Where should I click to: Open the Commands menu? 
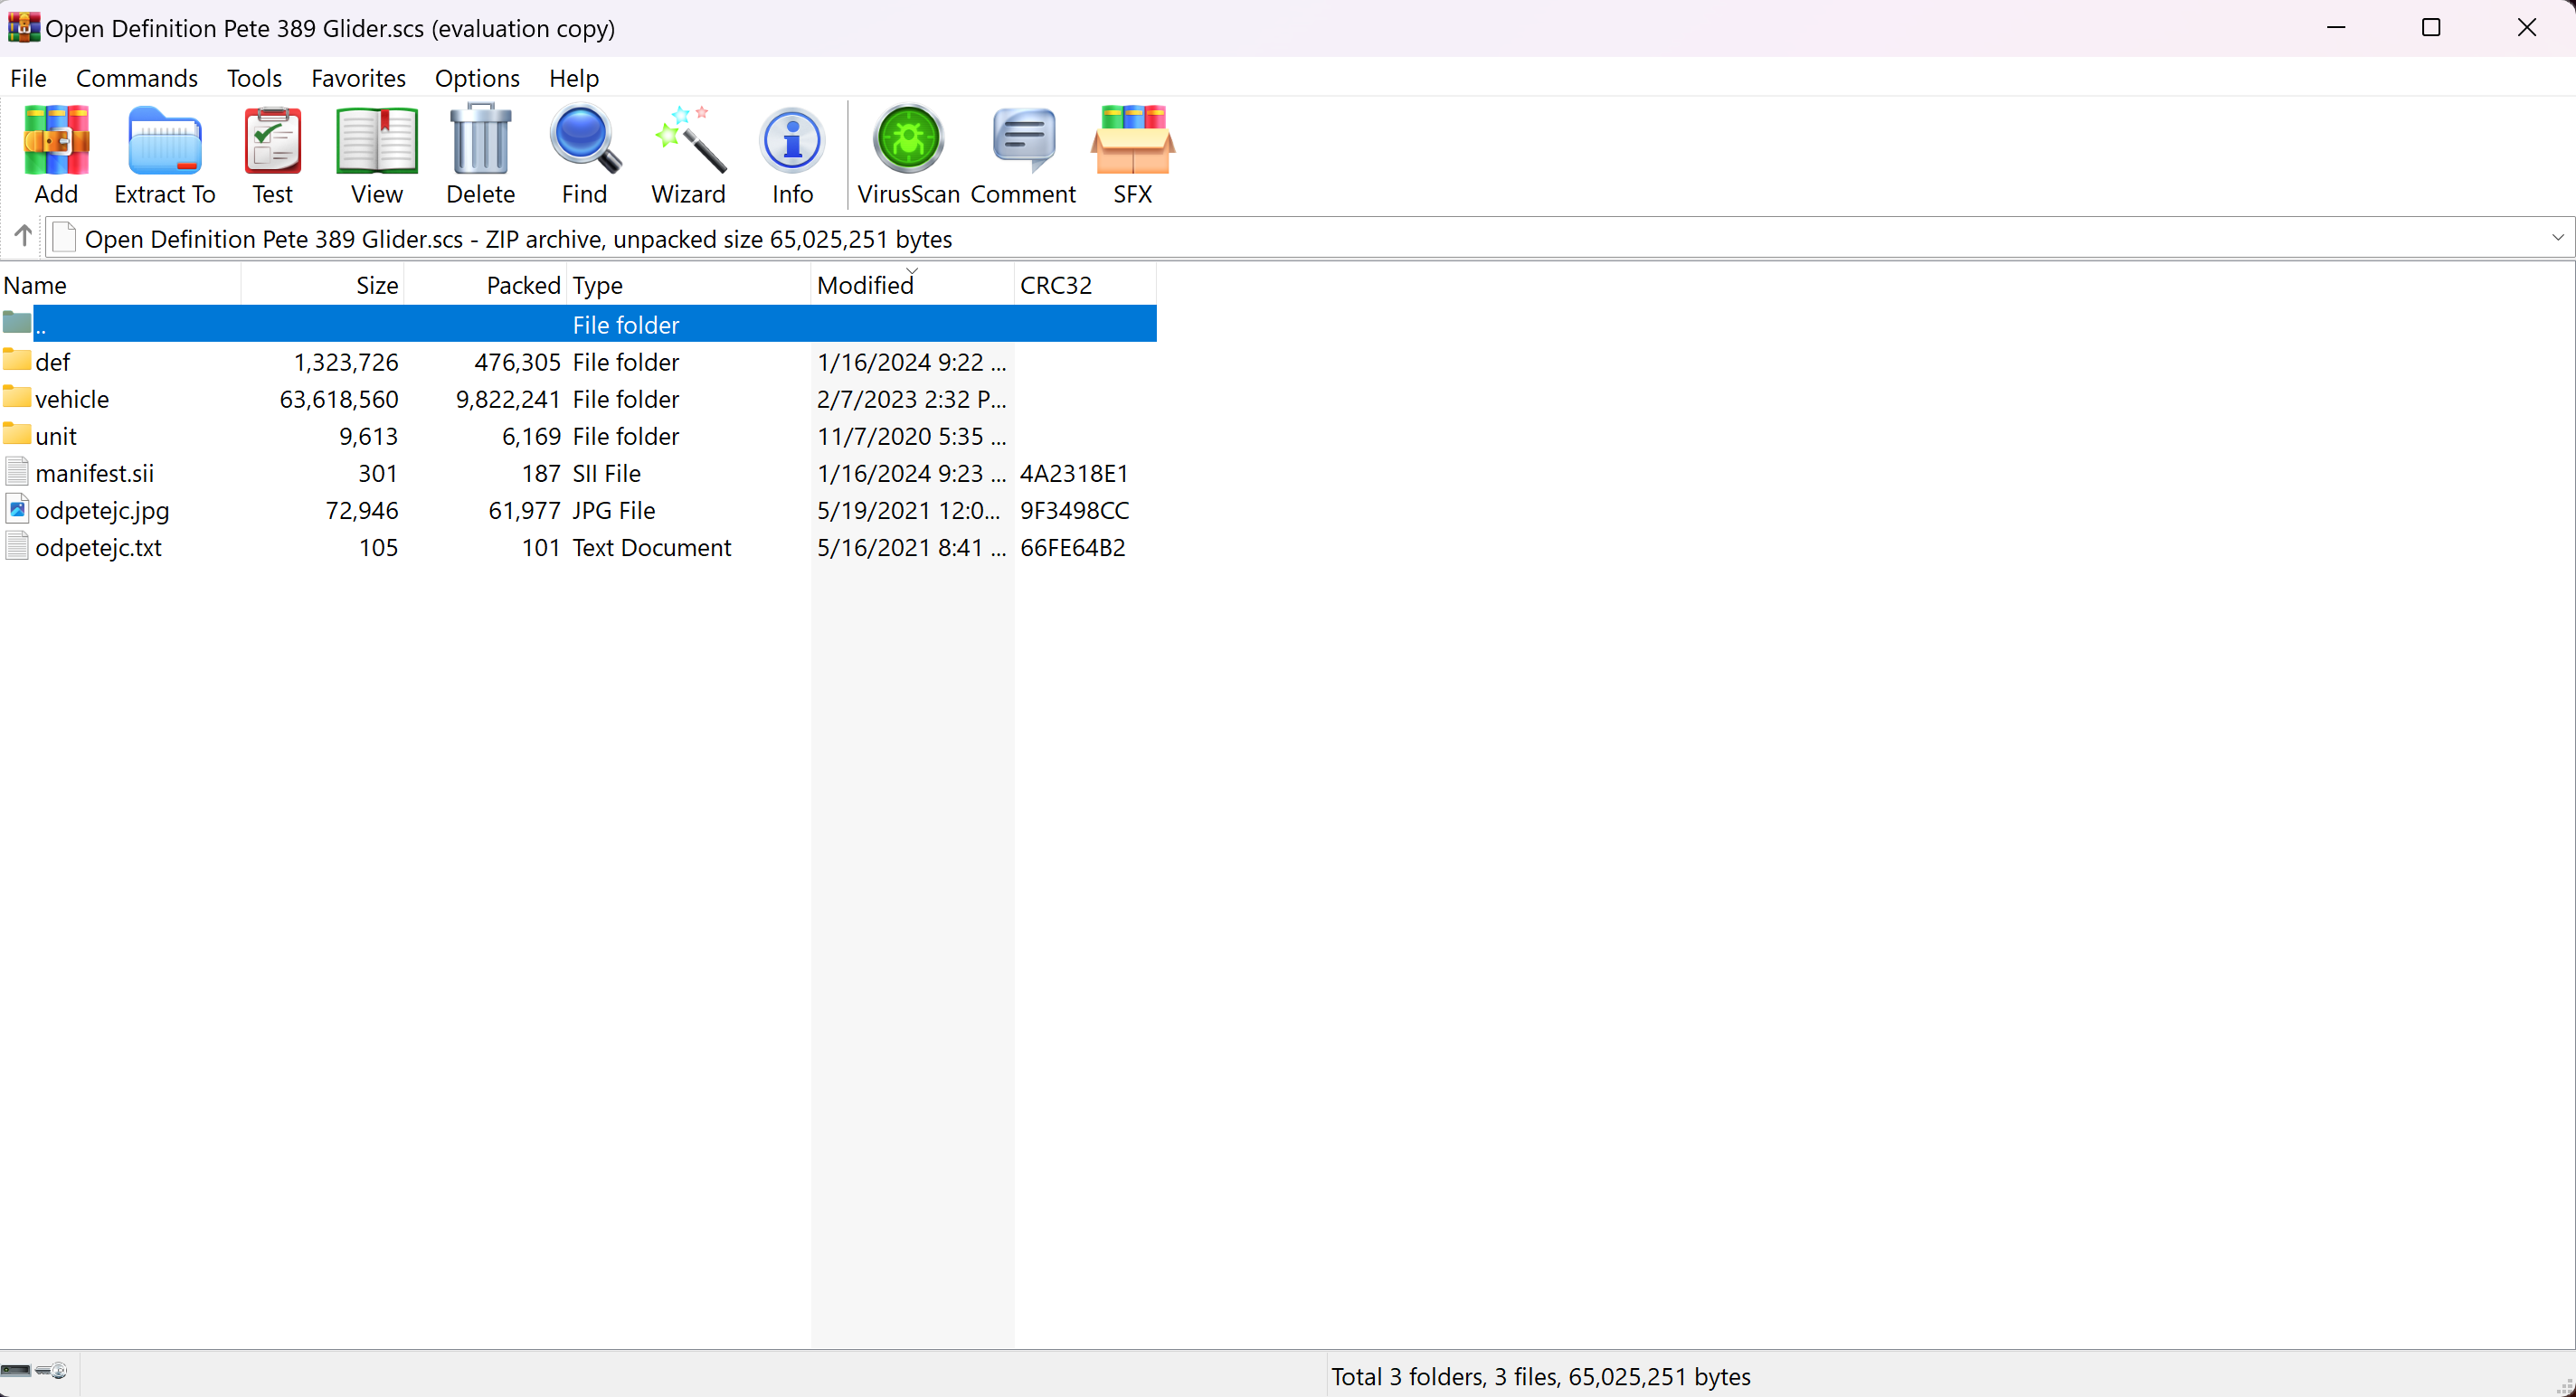click(x=137, y=78)
